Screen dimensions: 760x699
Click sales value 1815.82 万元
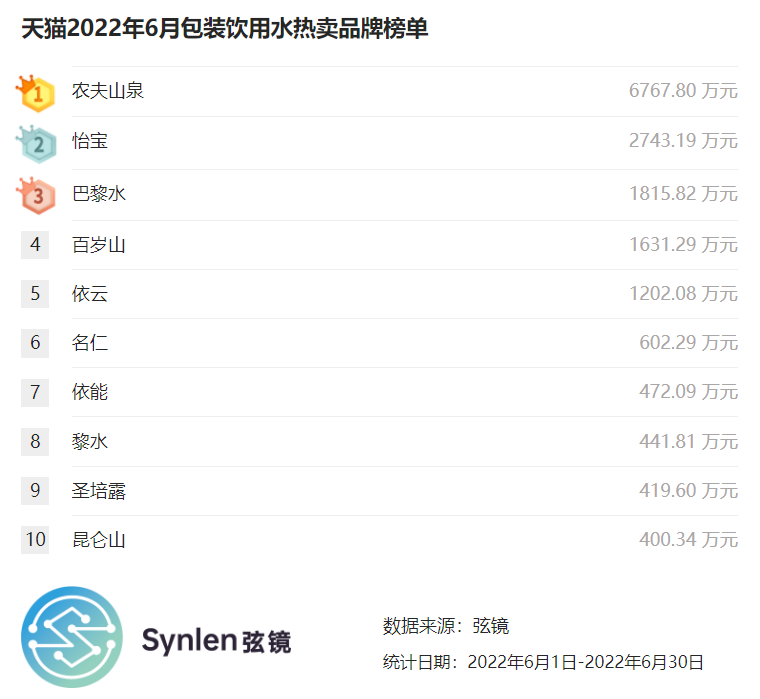coord(683,194)
